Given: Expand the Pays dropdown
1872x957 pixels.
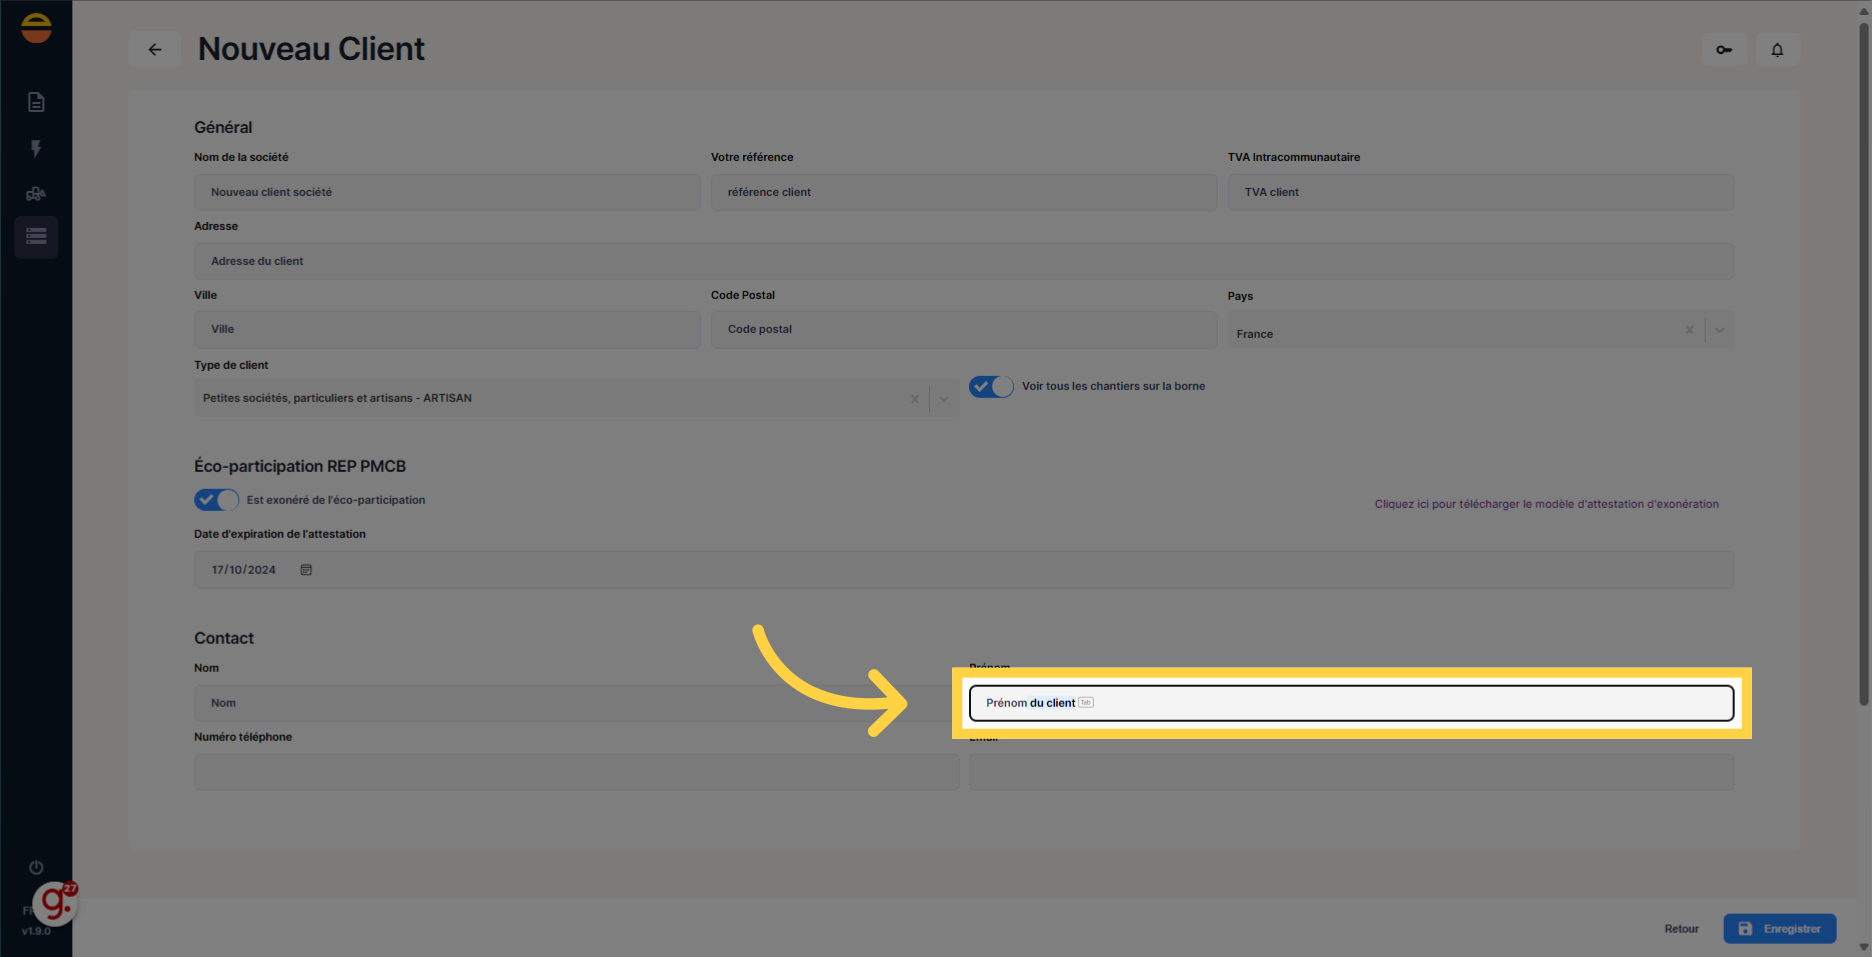Looking at the screenshot, I should [x=1719, y=329].
